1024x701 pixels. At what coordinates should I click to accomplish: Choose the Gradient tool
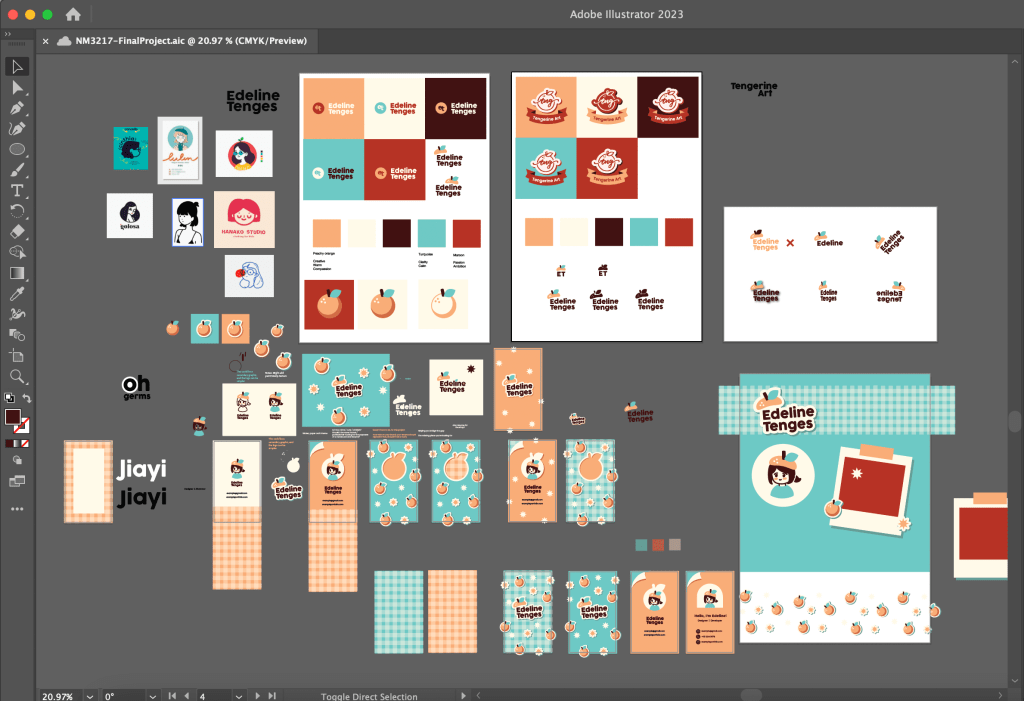pos(17,272)
